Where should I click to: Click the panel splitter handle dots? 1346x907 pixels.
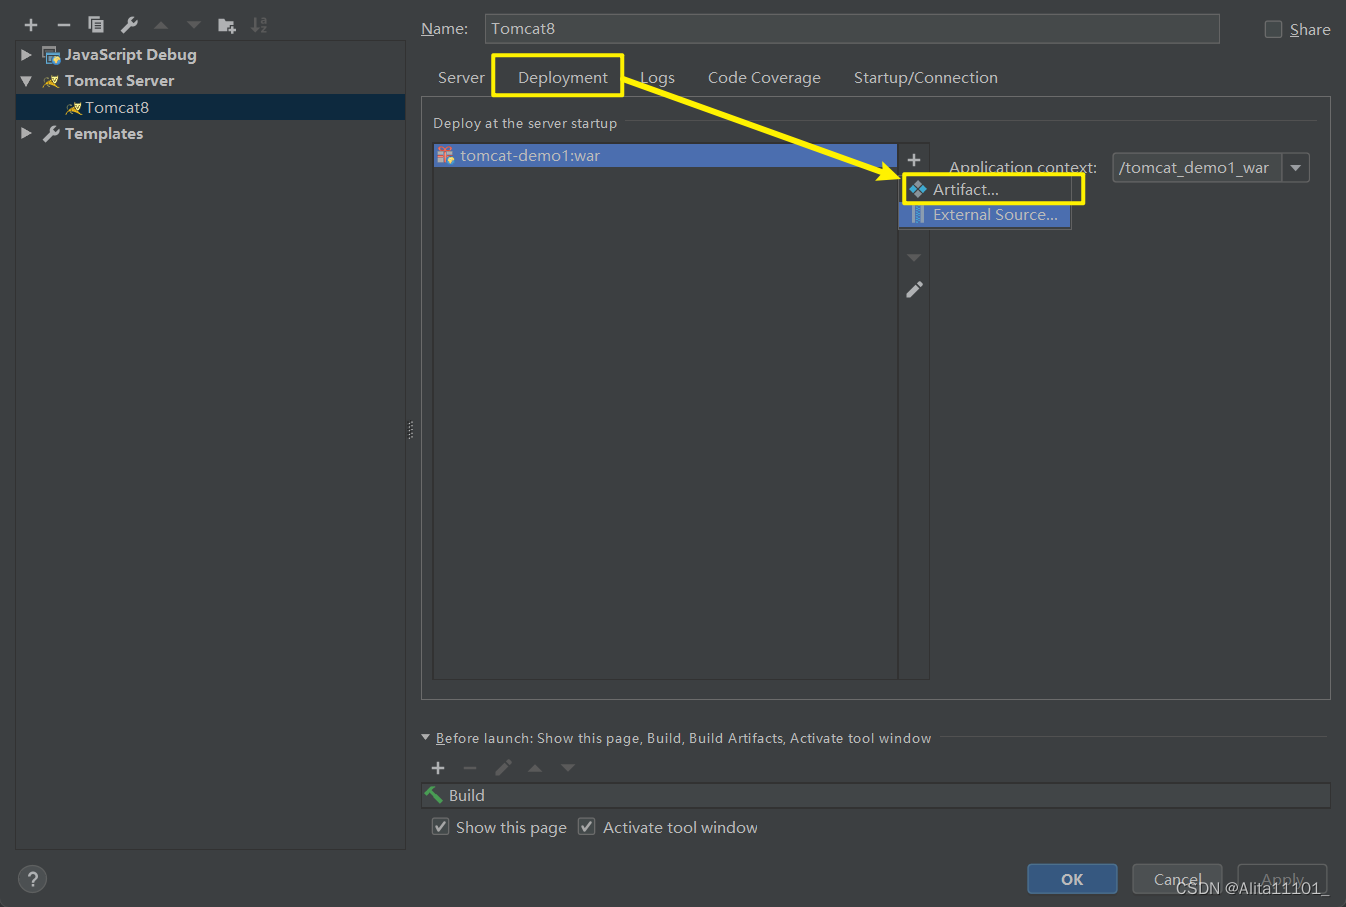pos(411,430)
